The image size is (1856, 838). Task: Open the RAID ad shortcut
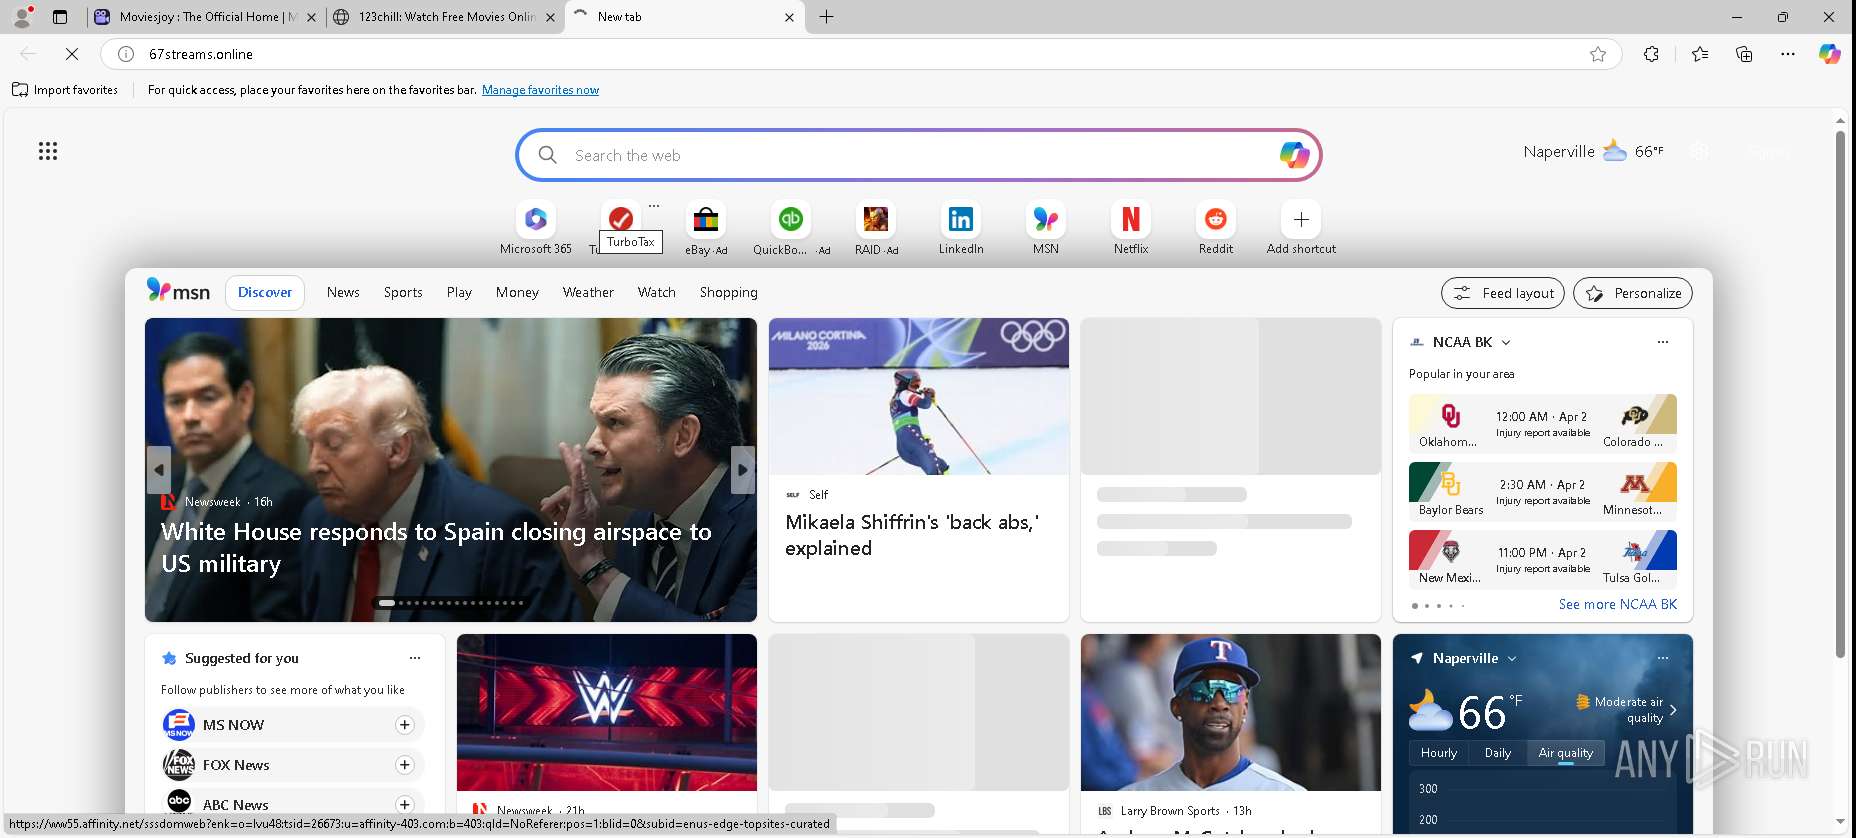tap(876, 229)
